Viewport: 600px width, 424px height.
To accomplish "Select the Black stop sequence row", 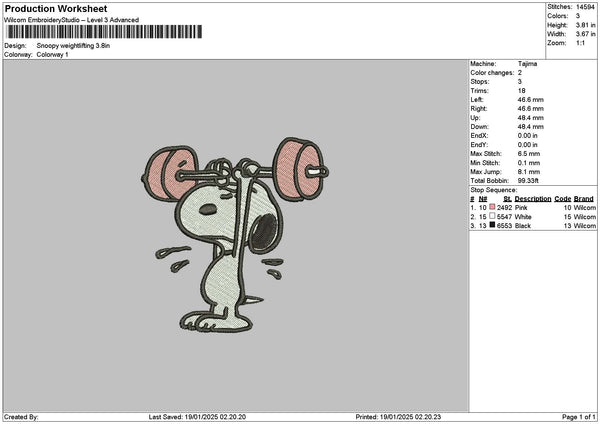I will (x=530, y=226).
